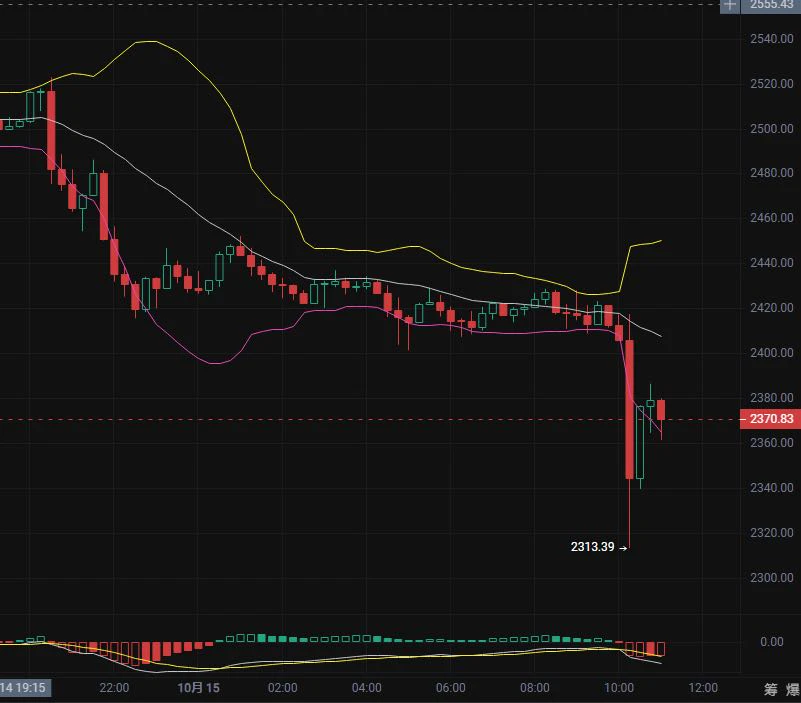
Task: Click the 2520.00 price axis label
Action: coord(772,84)
